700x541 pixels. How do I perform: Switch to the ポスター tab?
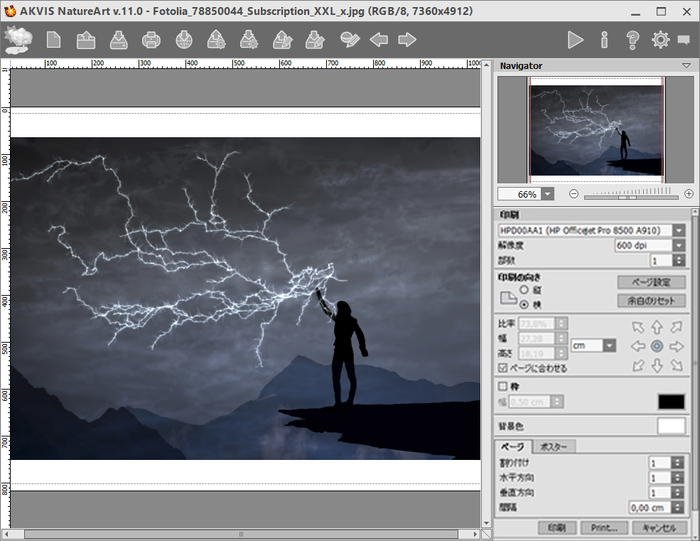(x=554, y=446)
